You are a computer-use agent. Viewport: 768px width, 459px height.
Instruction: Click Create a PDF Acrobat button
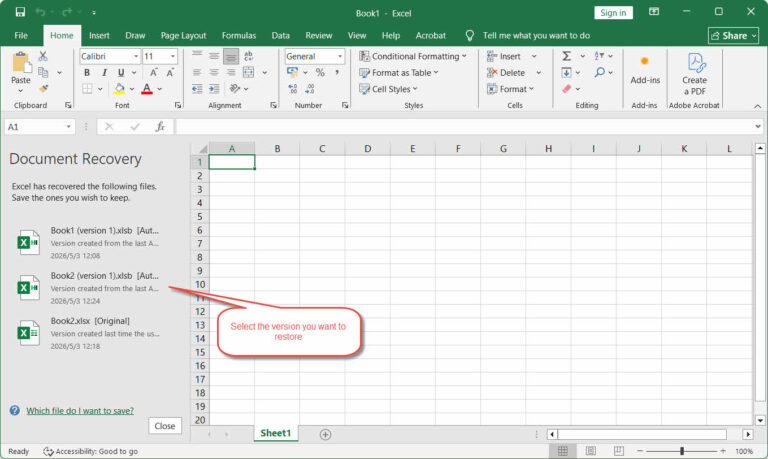(x=694, y=74)
